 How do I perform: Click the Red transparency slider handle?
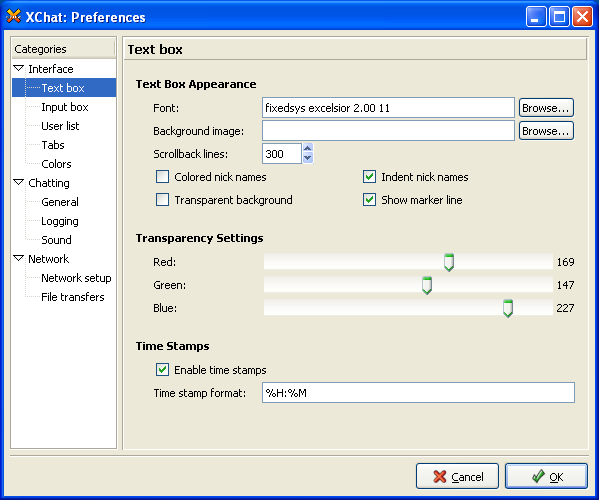pyautogui.click(x=449, y=262)
